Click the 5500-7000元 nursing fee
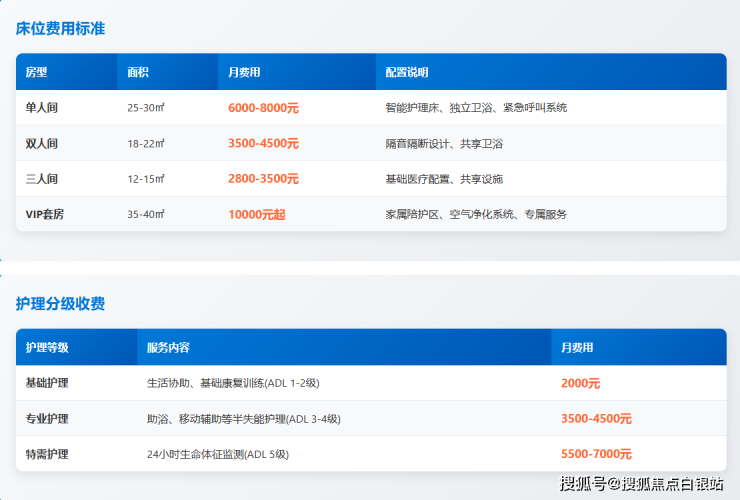This screenshot has height=500, width=740. click(596, 454)
